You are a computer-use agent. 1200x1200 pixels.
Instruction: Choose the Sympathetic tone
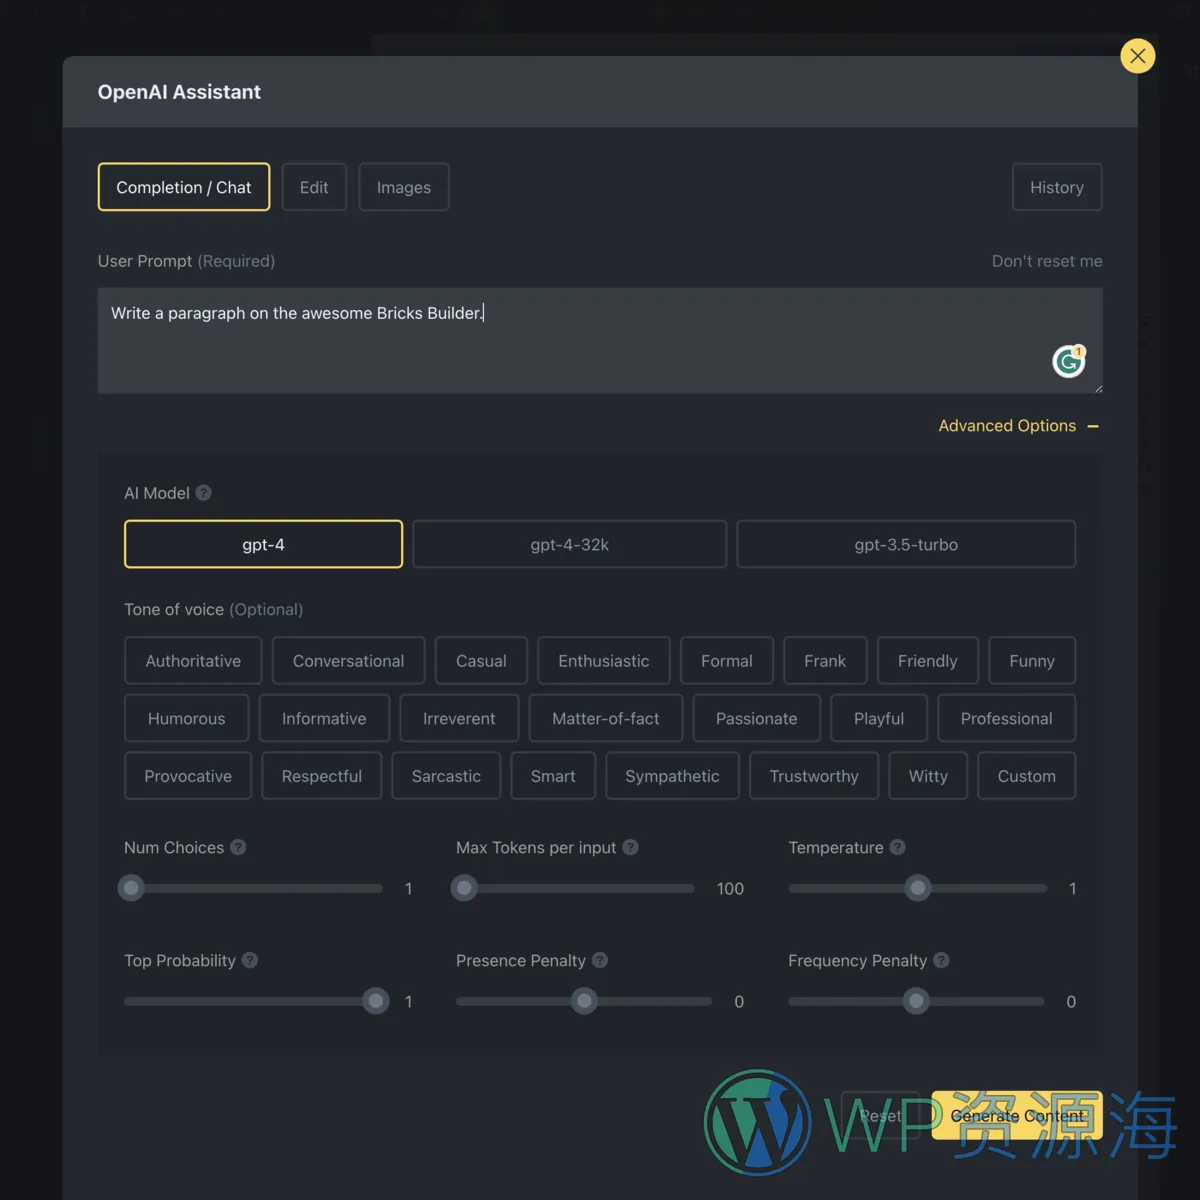(x=672, y=776)
